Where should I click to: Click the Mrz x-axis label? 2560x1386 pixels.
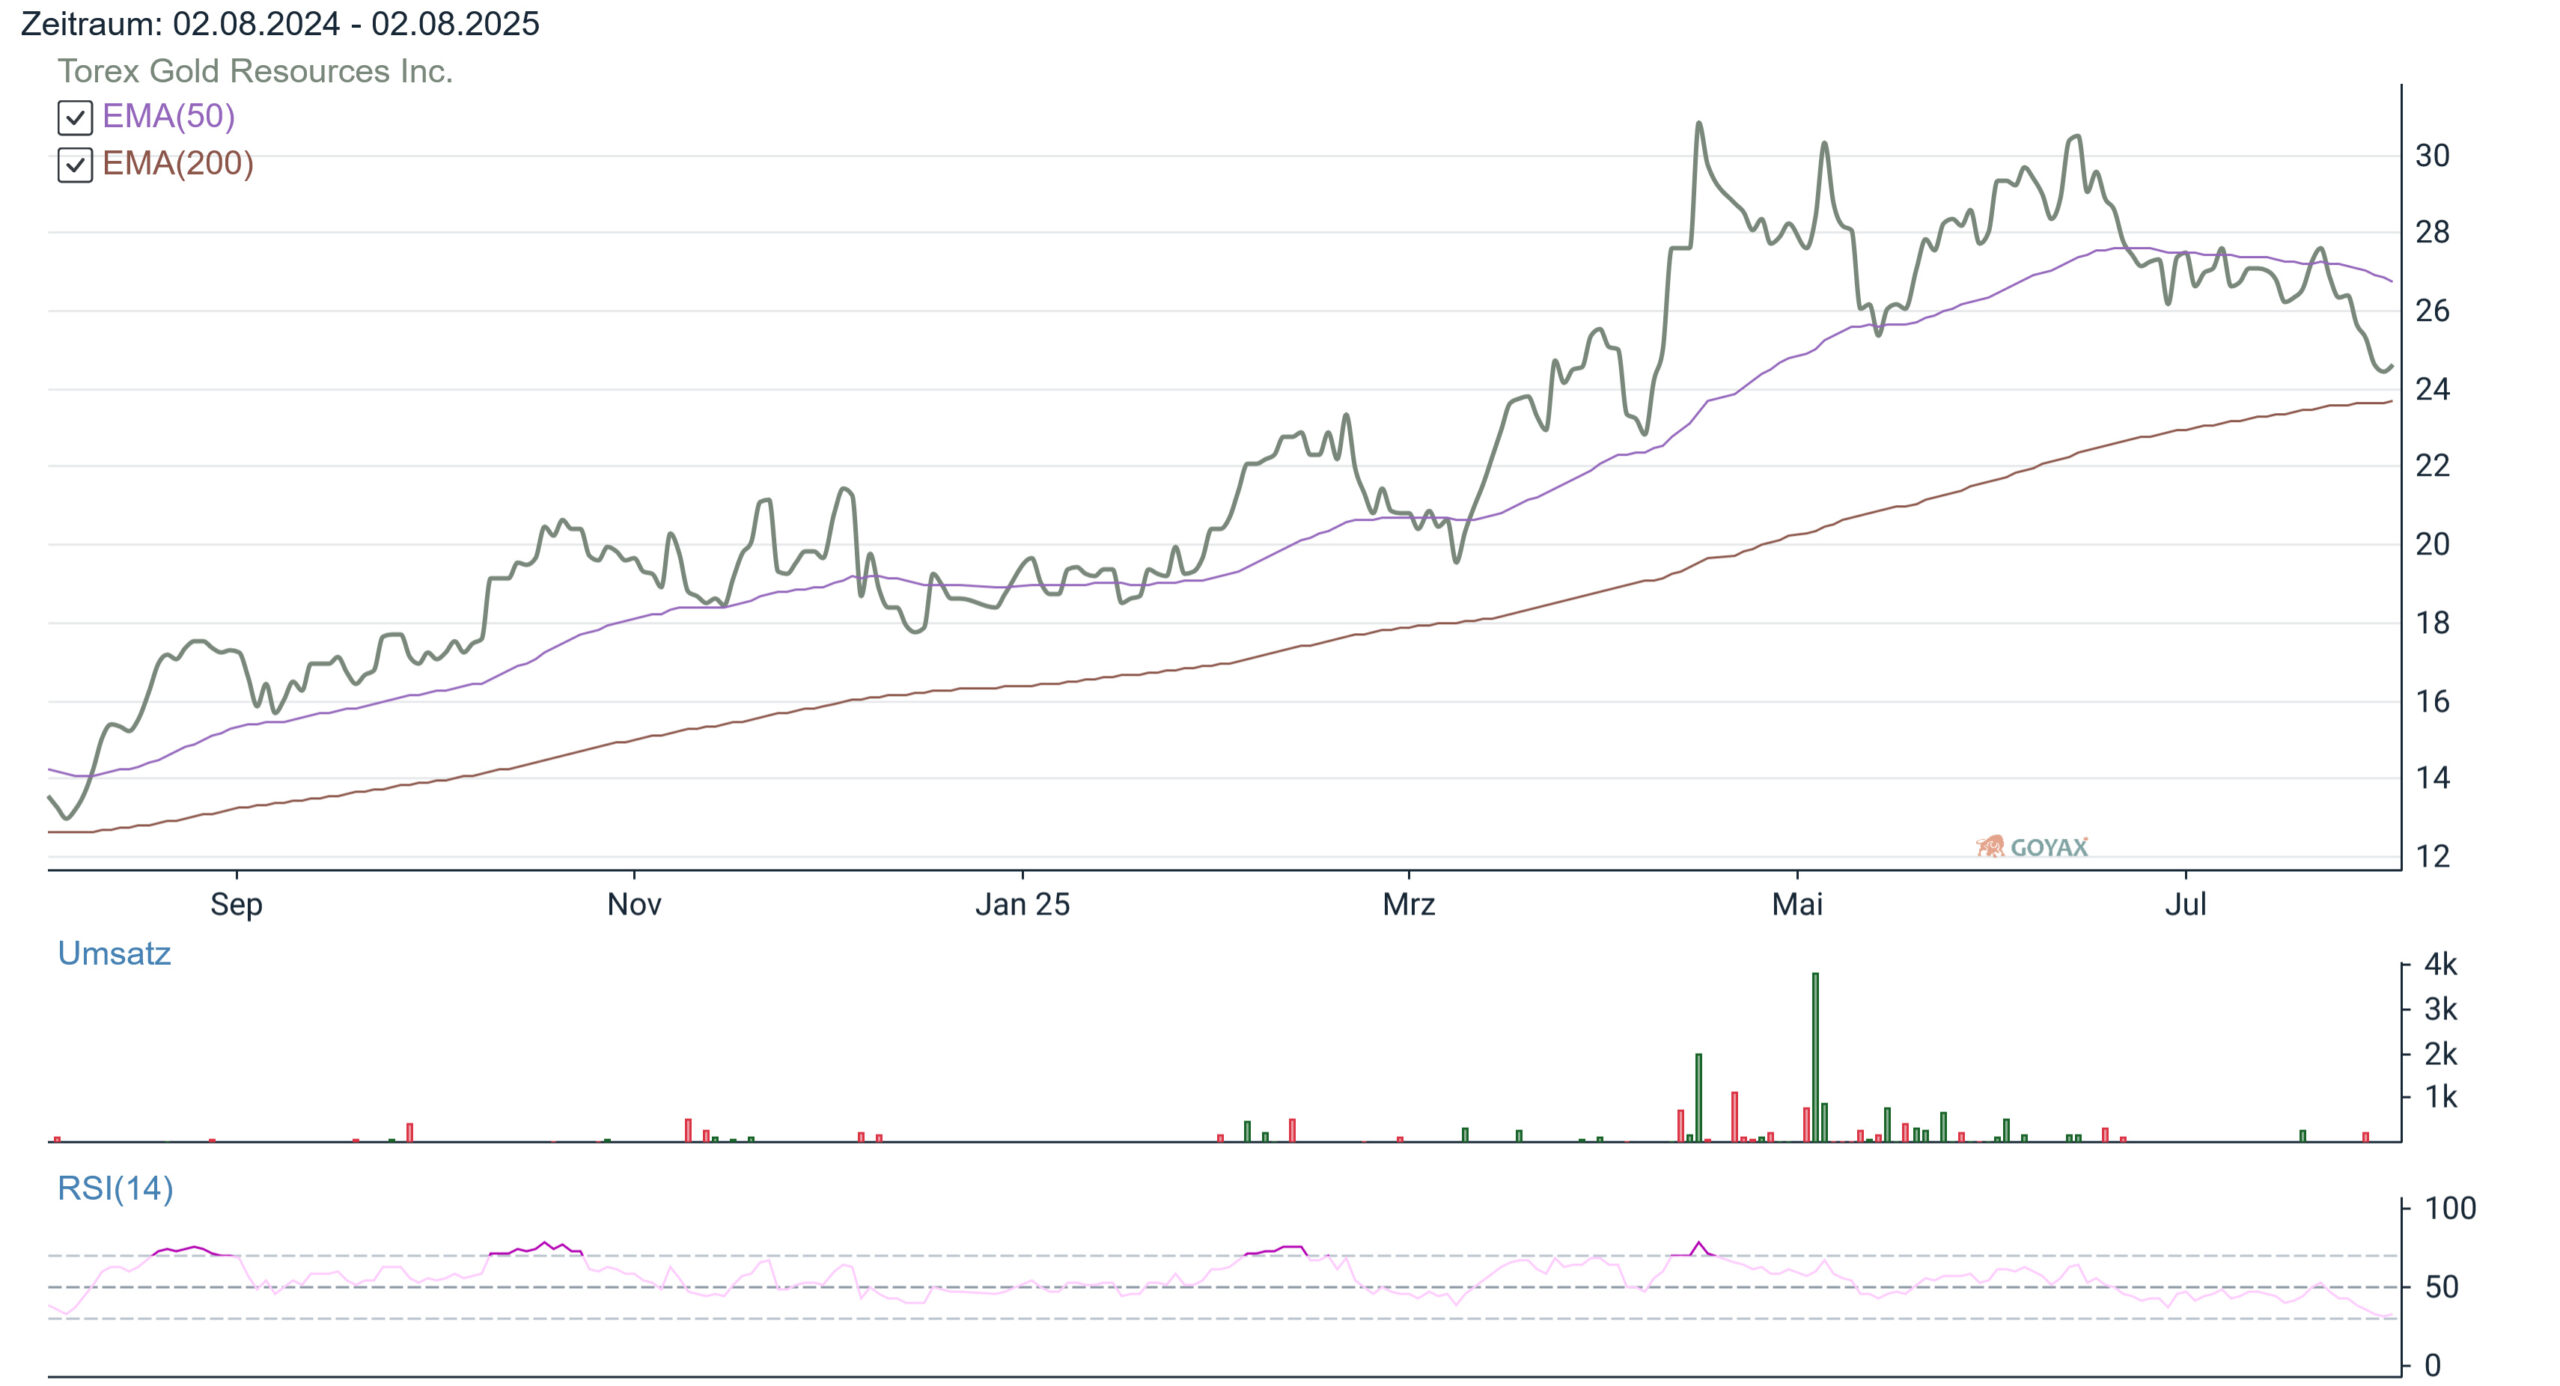point(1409,905)
